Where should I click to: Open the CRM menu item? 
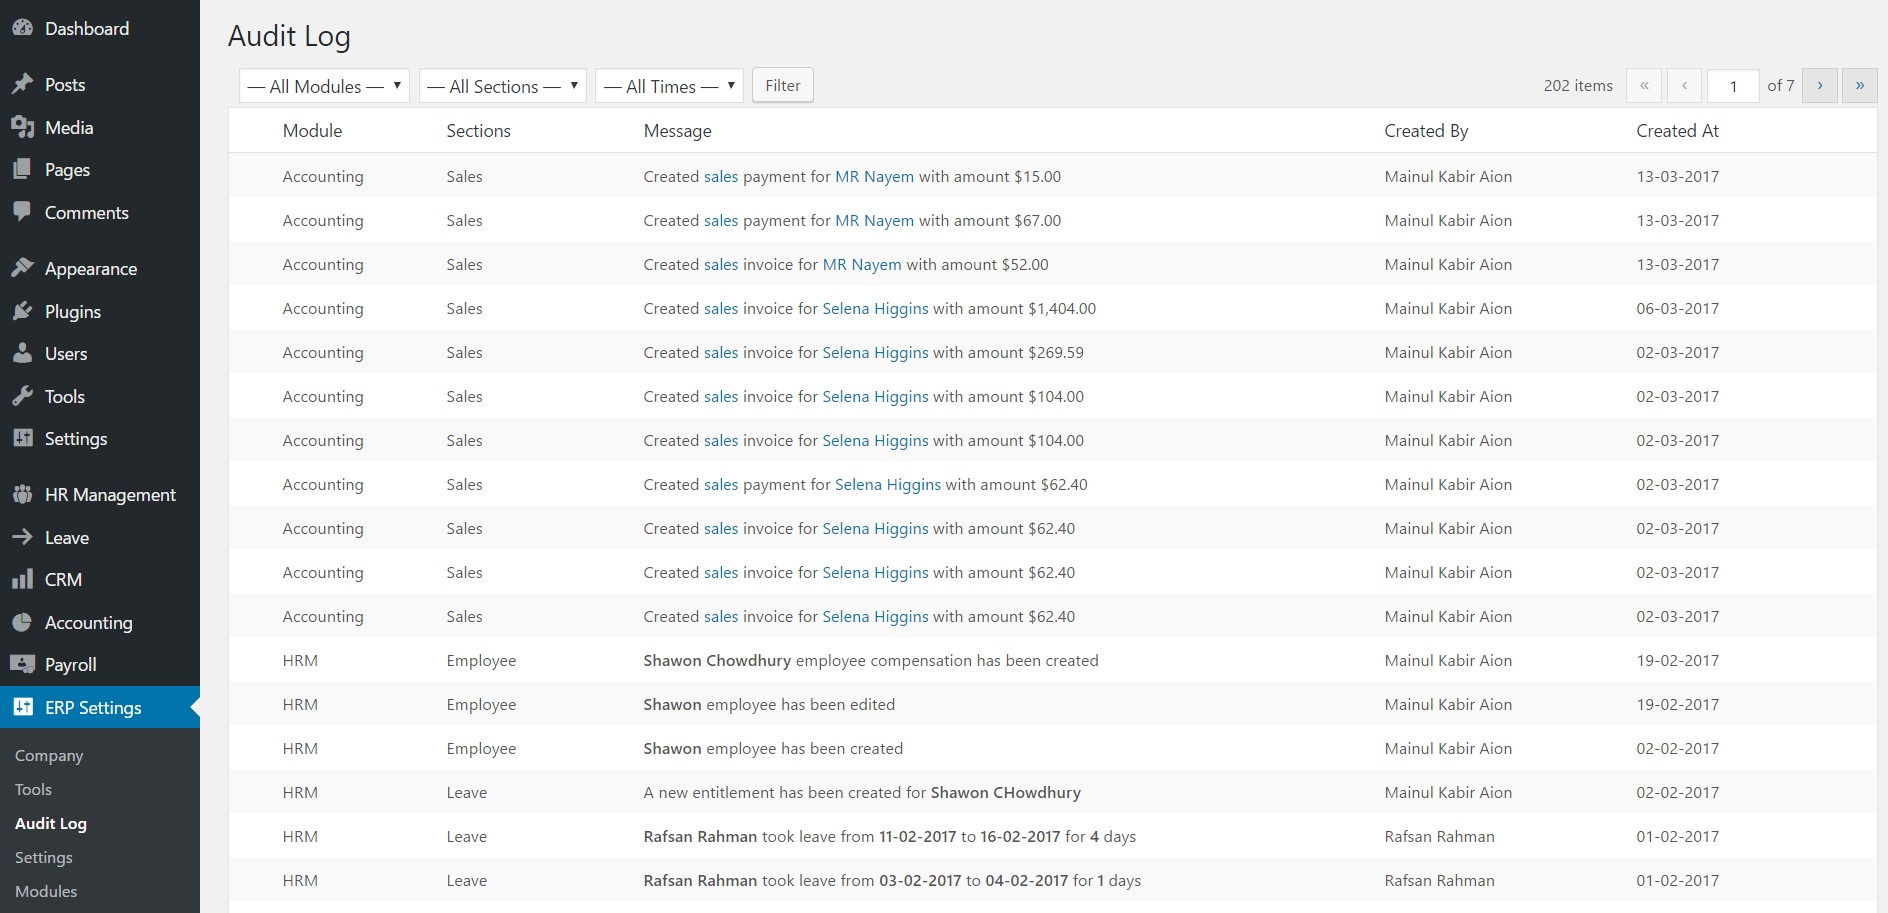[100, 579]
